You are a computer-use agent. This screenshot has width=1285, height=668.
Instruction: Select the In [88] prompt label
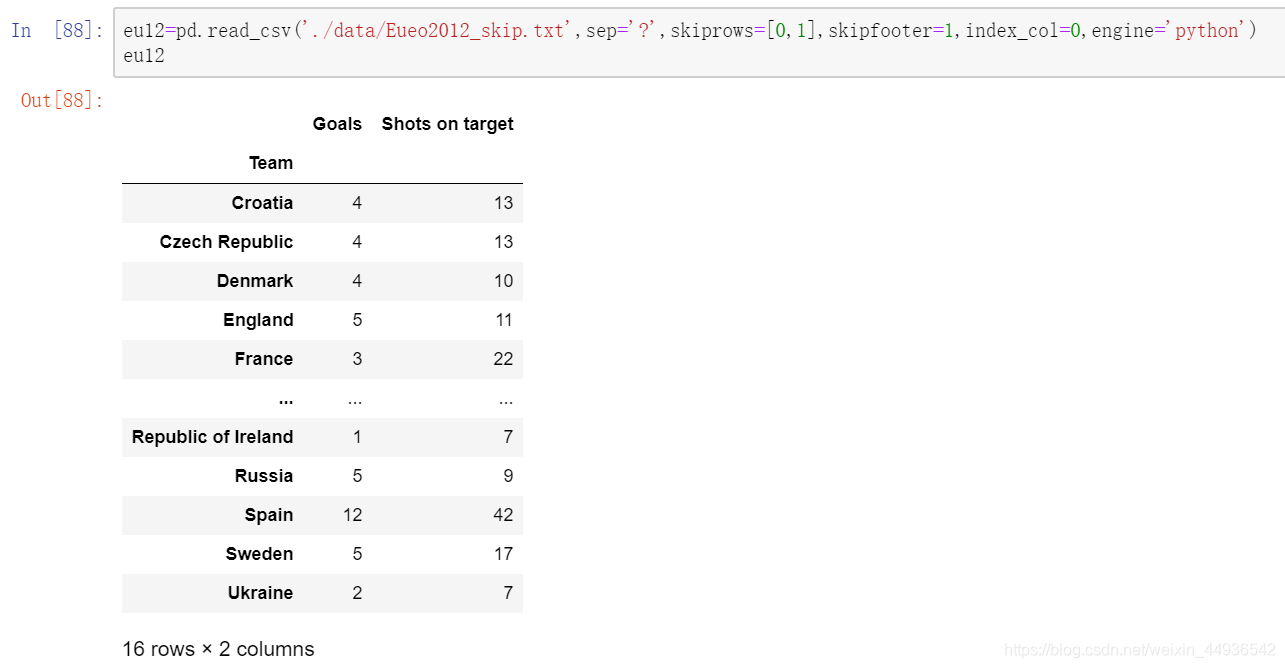click(x=57, y=31)
